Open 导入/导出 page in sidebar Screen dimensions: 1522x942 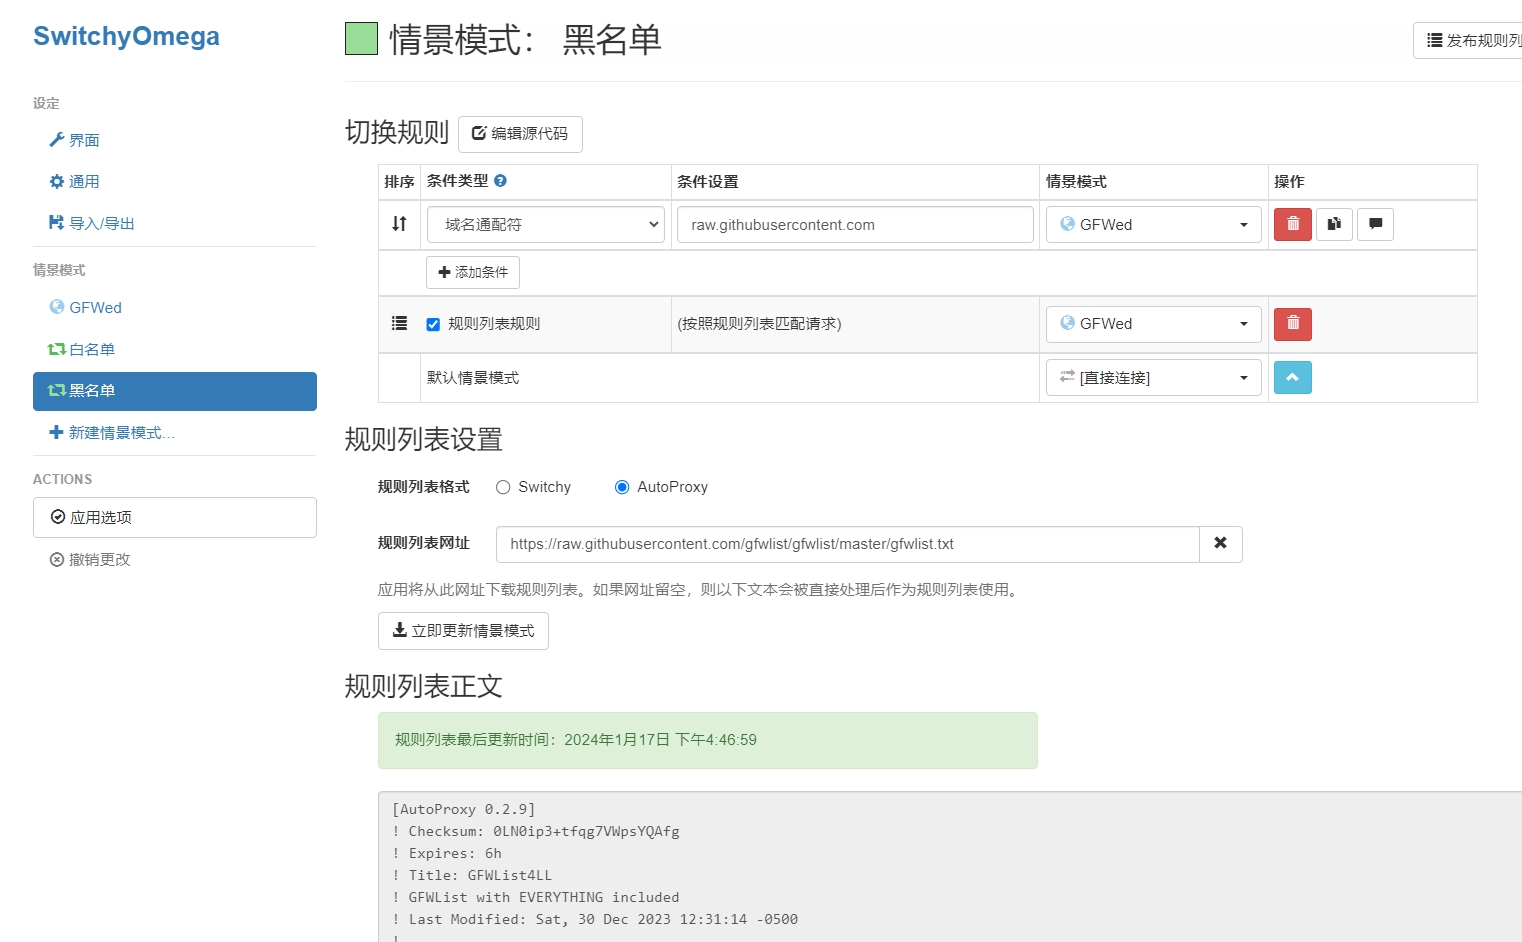coord(91,223)
